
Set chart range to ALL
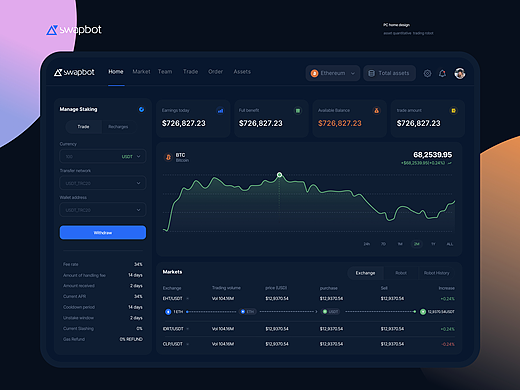pyautogui.click(x=450, y=244)
